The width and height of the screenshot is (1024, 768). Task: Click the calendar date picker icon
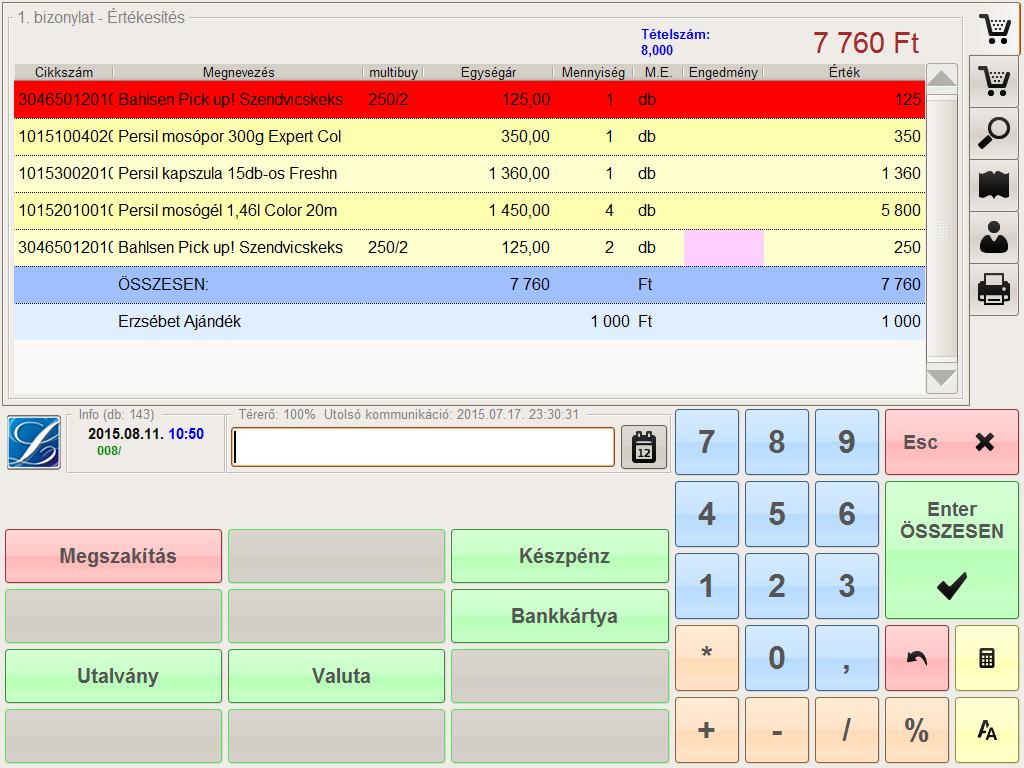tap(644, 447)
